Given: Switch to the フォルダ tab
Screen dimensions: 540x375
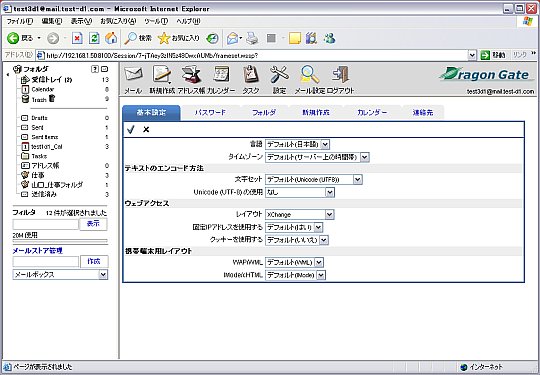Looking at the screenshot, I should tap(264, 113).
